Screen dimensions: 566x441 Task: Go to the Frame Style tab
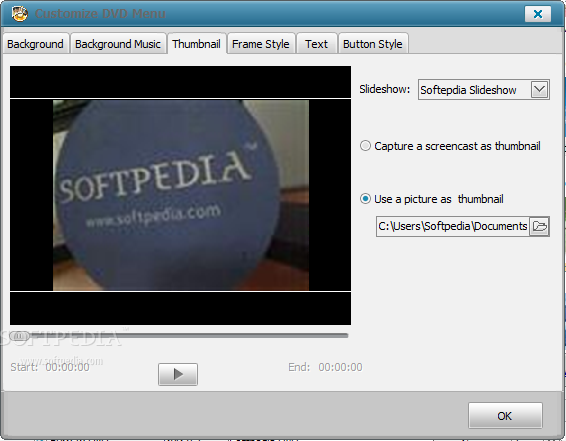coord(261,44)
